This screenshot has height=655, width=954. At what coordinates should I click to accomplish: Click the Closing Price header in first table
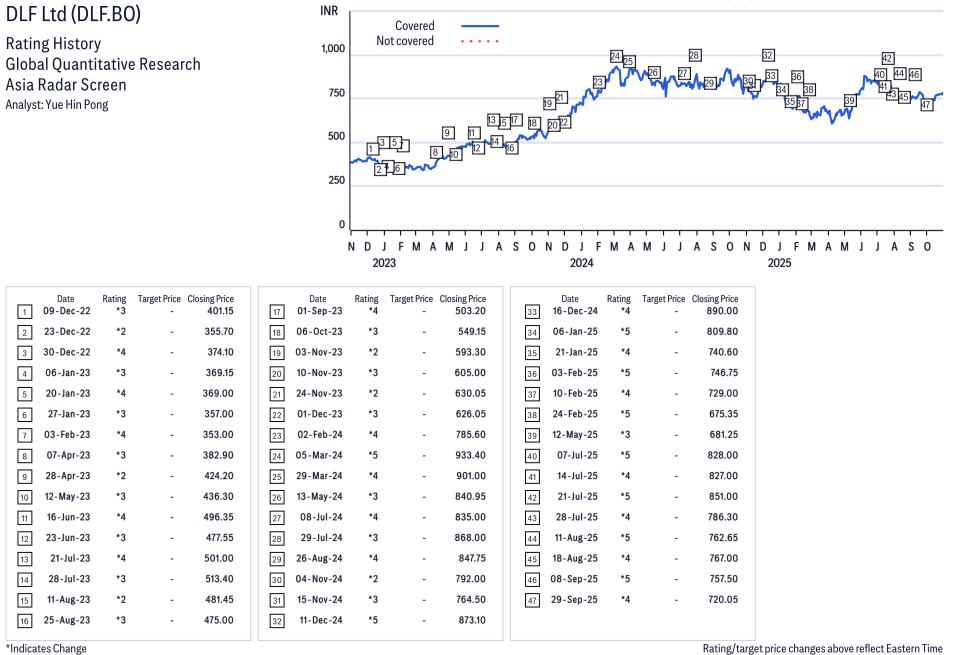pos(210,298)
